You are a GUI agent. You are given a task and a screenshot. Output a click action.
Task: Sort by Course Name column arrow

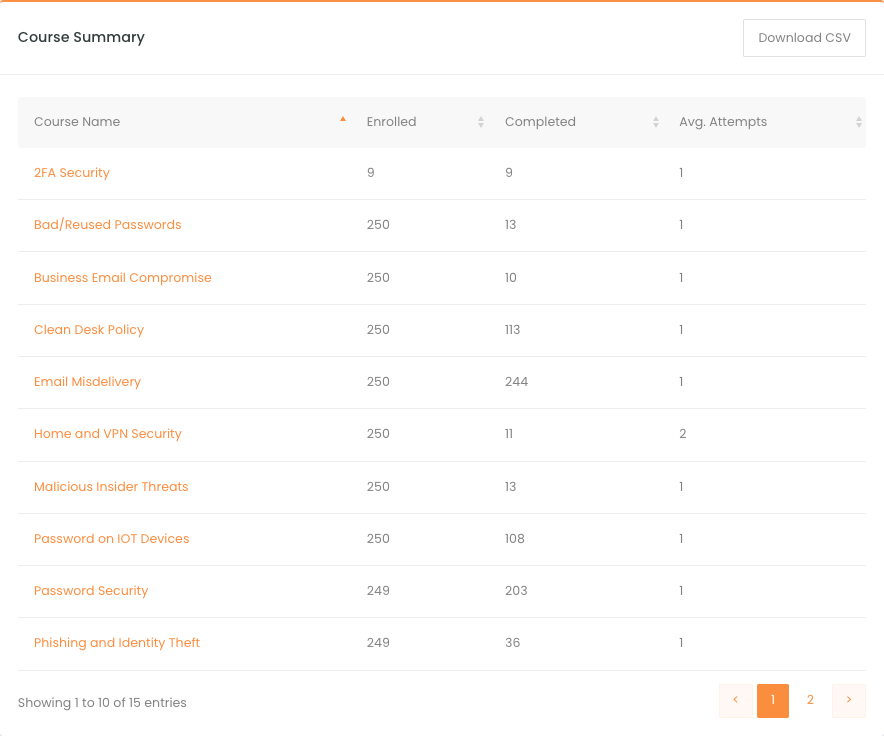(343, 119)
